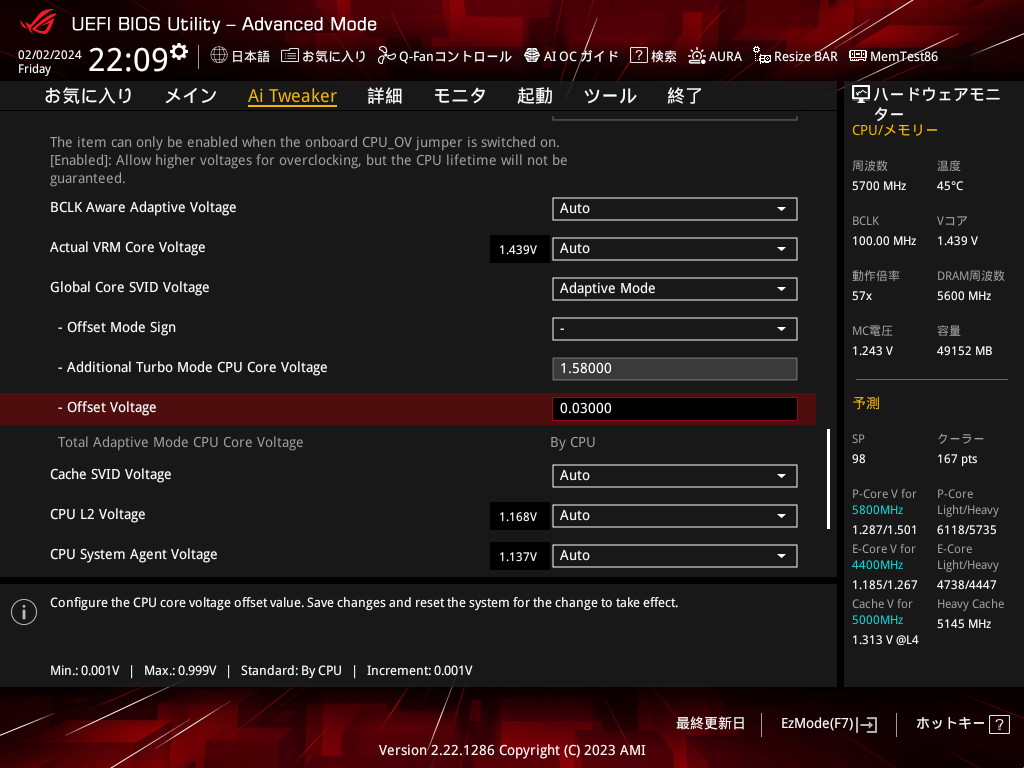Click the 4400MHz E-Core link
This screenshot has height=768, width=1024.
click(x=877, y=565)
